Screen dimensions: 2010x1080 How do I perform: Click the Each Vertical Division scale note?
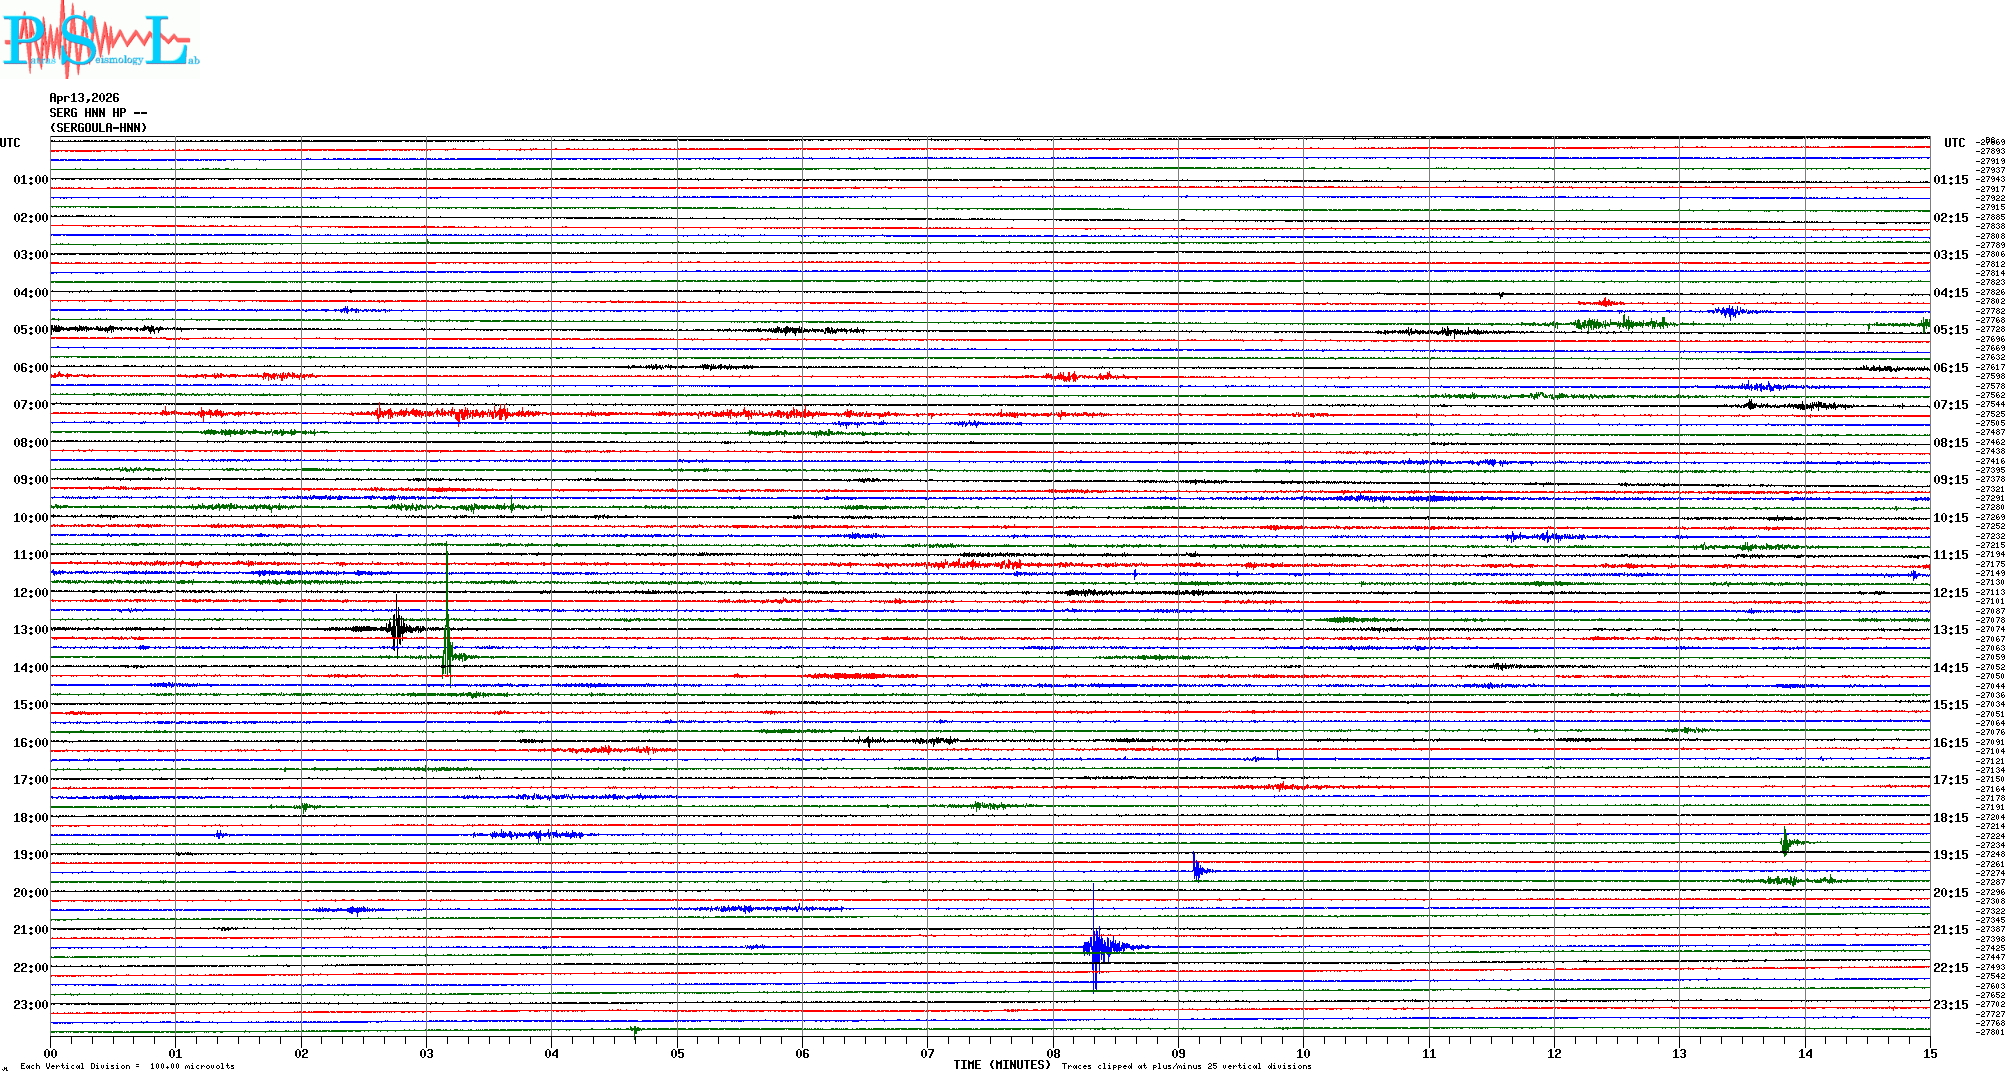coord(127,1066)
